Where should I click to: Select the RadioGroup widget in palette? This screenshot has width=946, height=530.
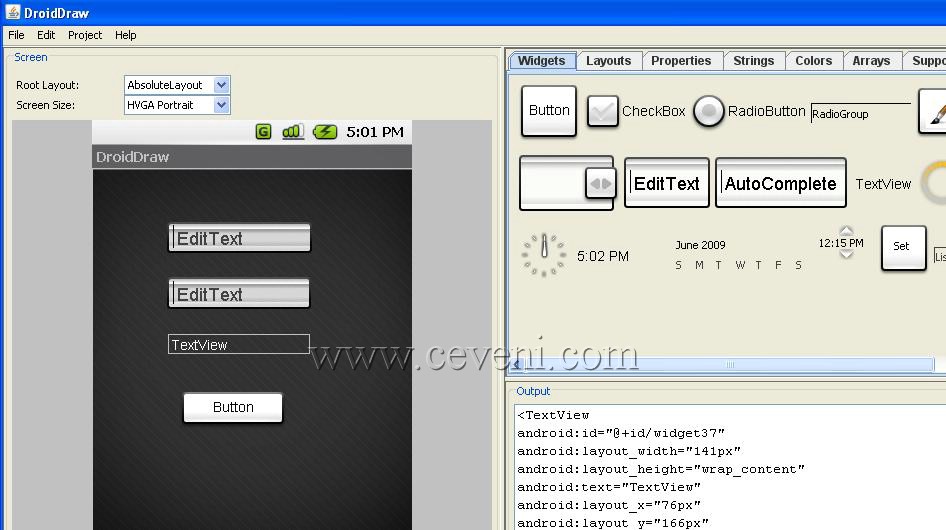(860, 113)
